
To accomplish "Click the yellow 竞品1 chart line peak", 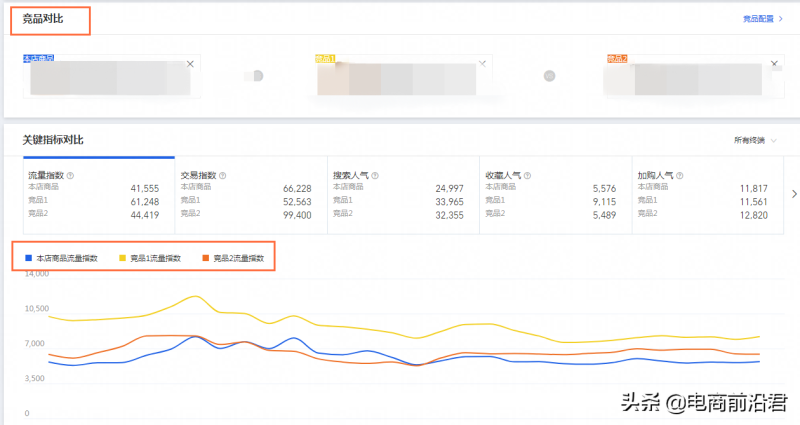I will [195, 296].
